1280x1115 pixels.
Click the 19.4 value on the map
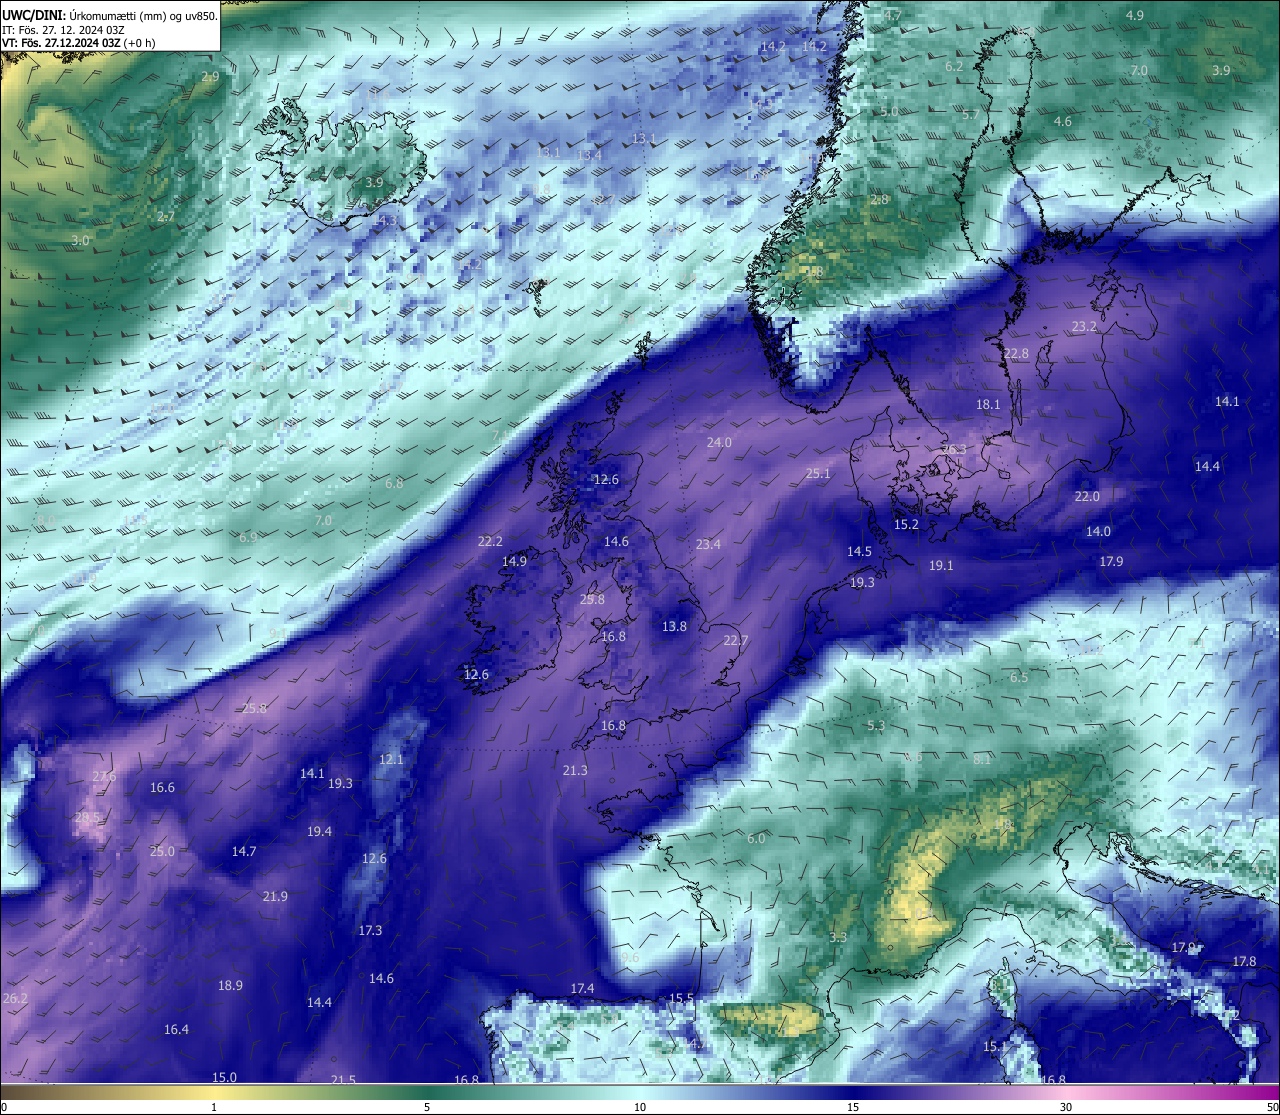point(319,832)
